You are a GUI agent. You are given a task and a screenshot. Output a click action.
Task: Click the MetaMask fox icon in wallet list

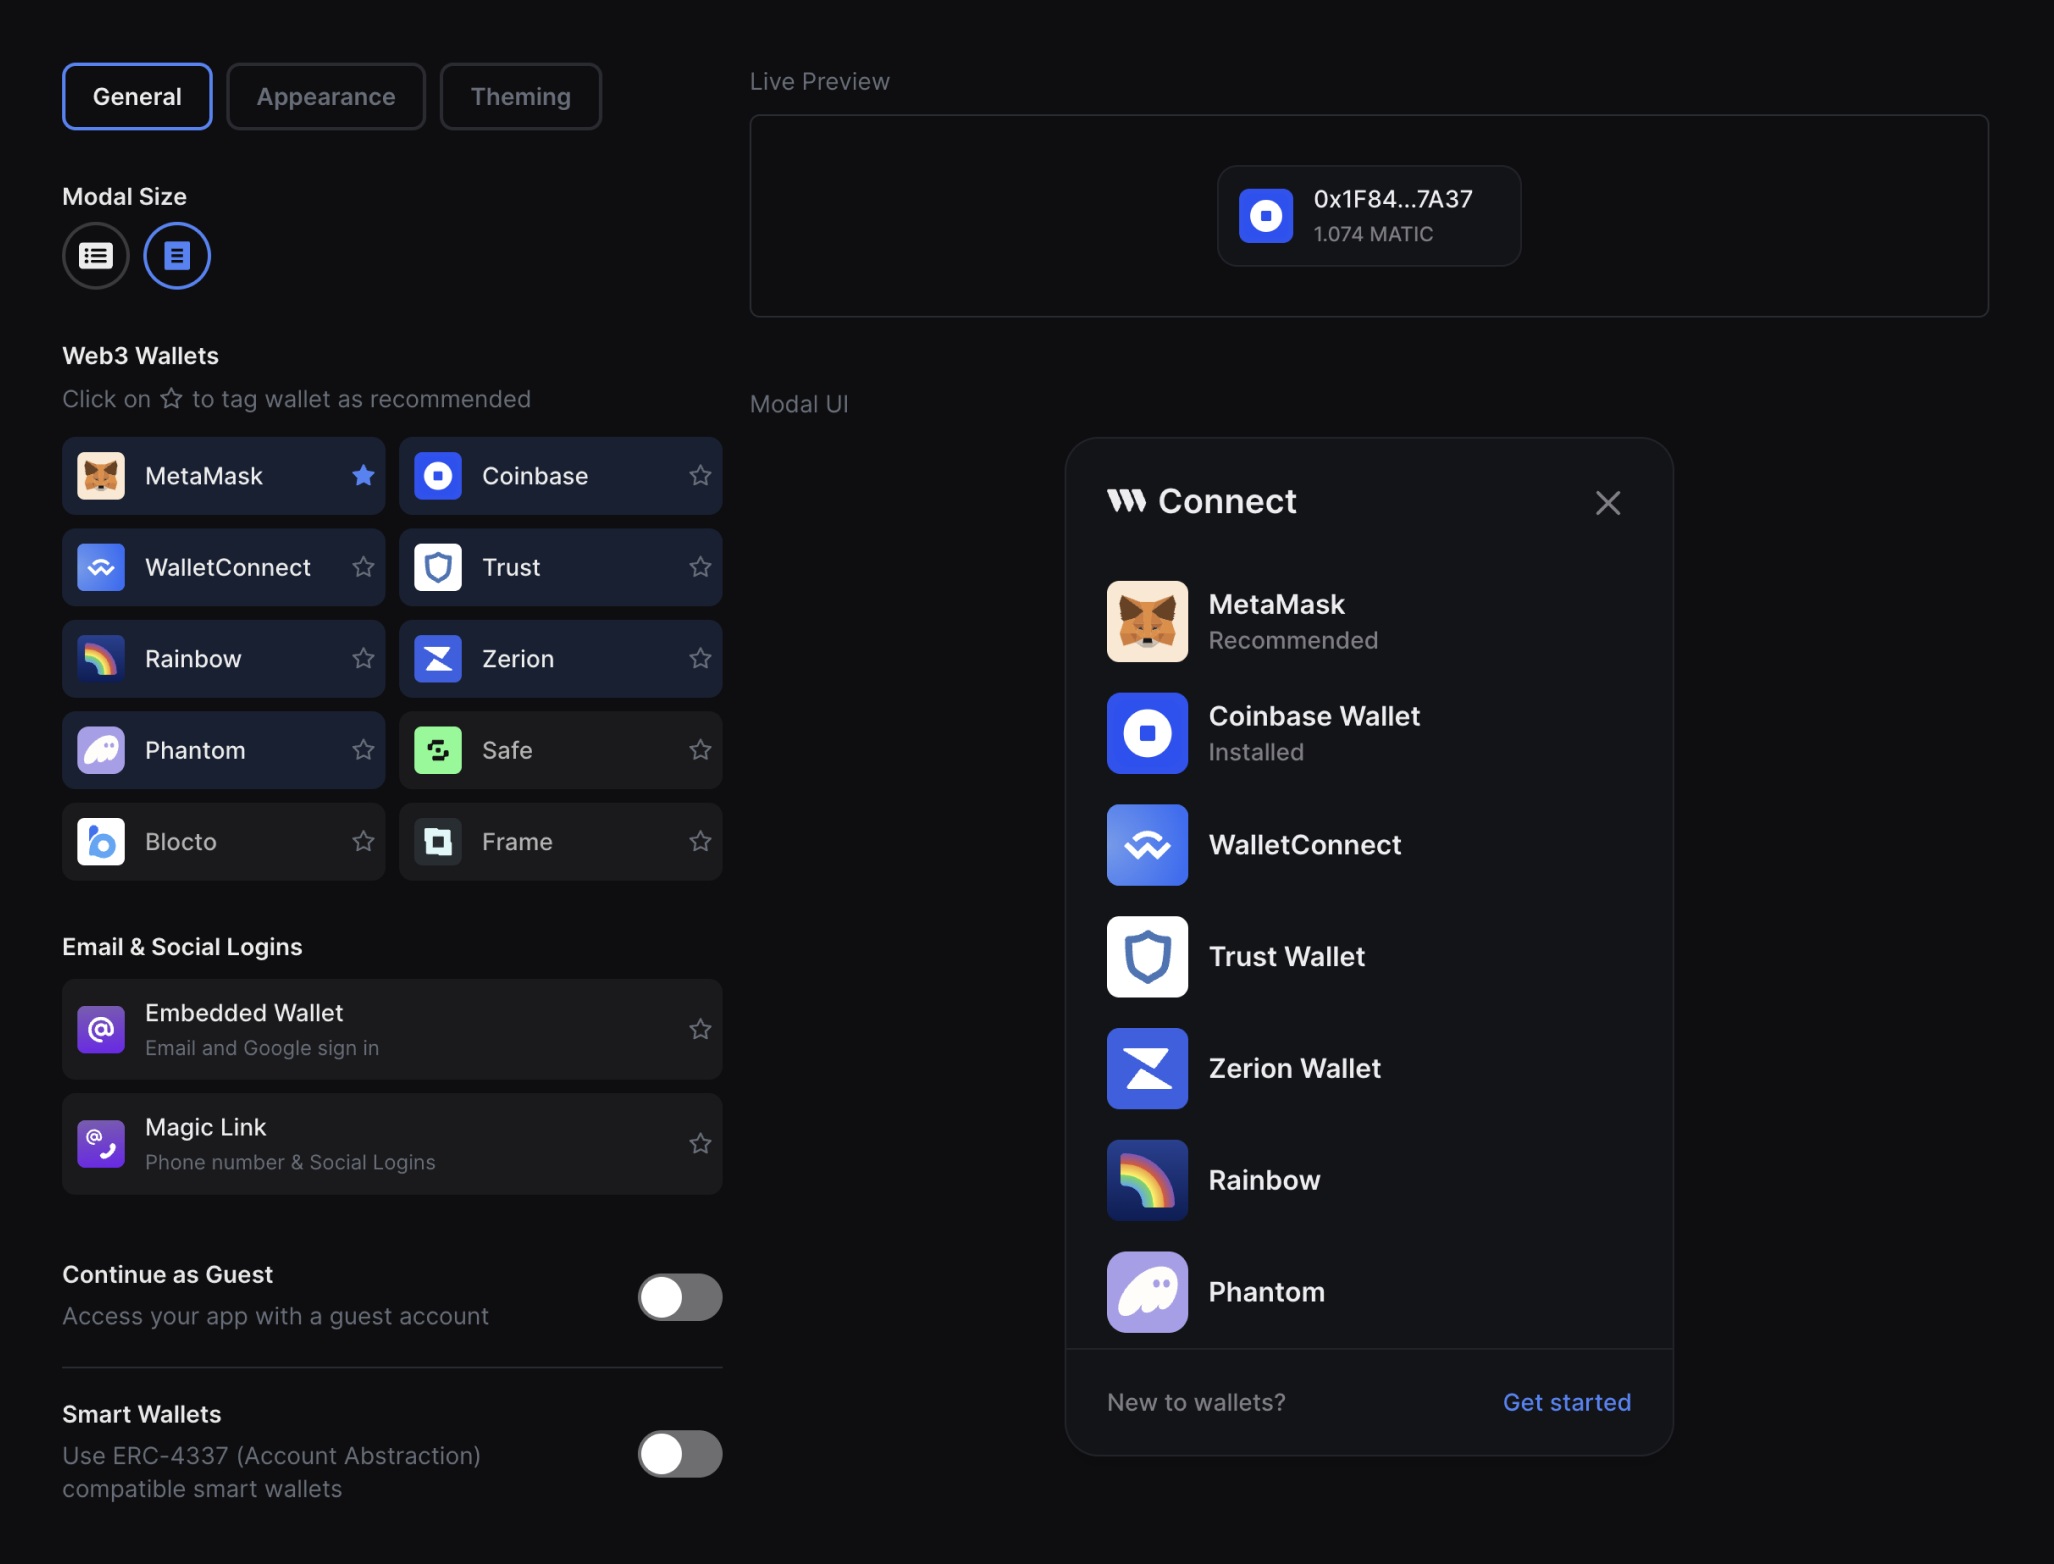click(x=100, y=476)
